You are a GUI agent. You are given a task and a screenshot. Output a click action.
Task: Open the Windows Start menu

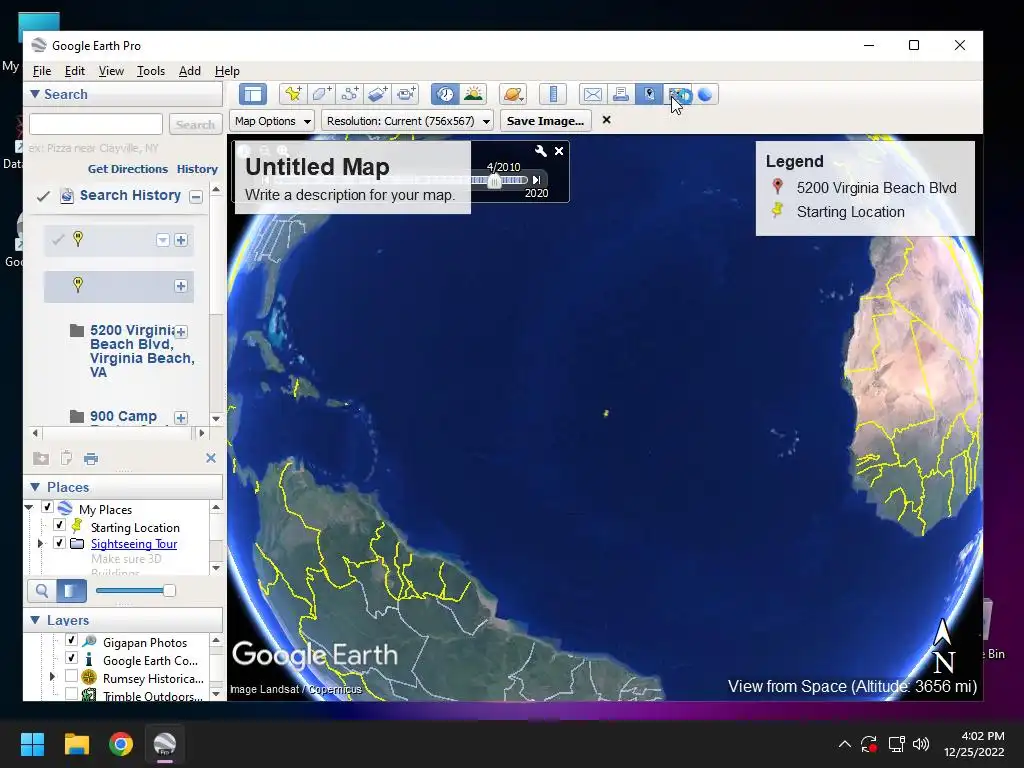(x=32, y=744)
